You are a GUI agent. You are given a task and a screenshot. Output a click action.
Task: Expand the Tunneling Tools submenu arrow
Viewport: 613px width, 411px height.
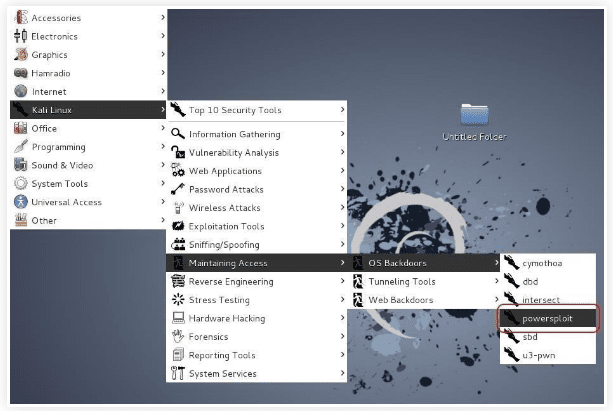click(498, 282)
